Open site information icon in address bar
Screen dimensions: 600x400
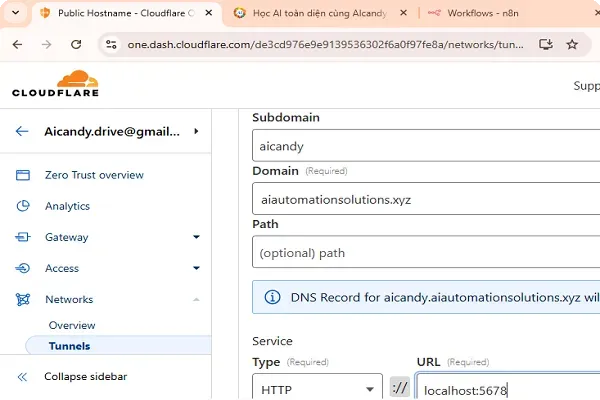pyautogui.click(x=111, y=45)
